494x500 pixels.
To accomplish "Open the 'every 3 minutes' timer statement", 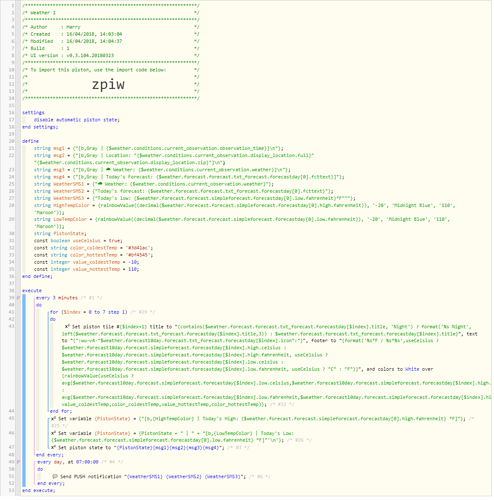I will [x=57, y=299].
